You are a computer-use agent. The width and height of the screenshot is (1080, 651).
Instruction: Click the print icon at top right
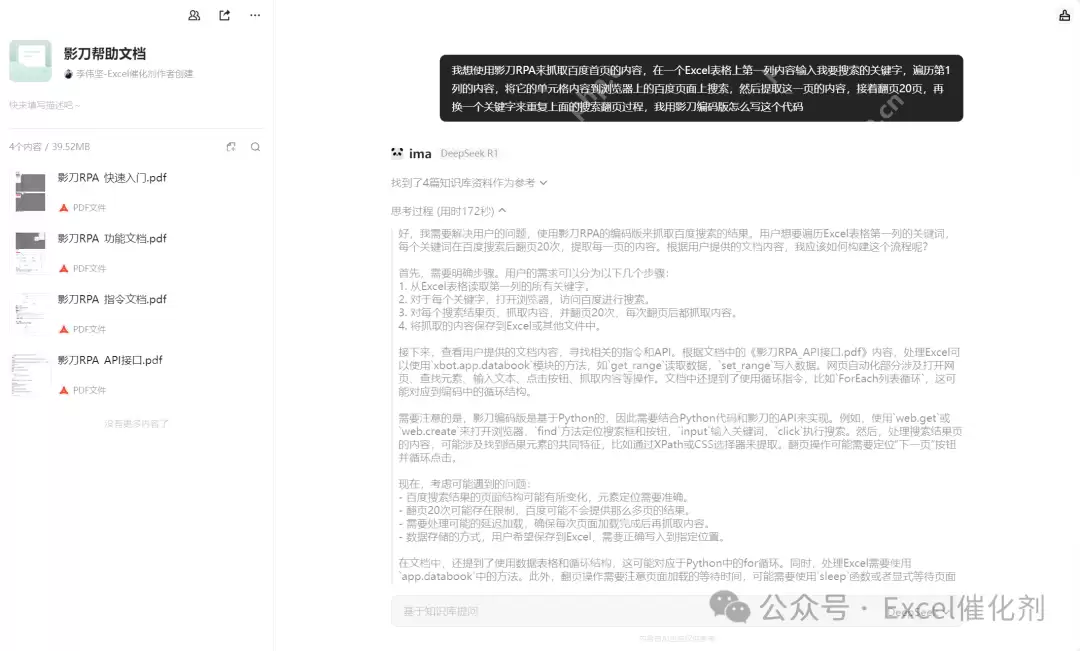coord(1065,15)
